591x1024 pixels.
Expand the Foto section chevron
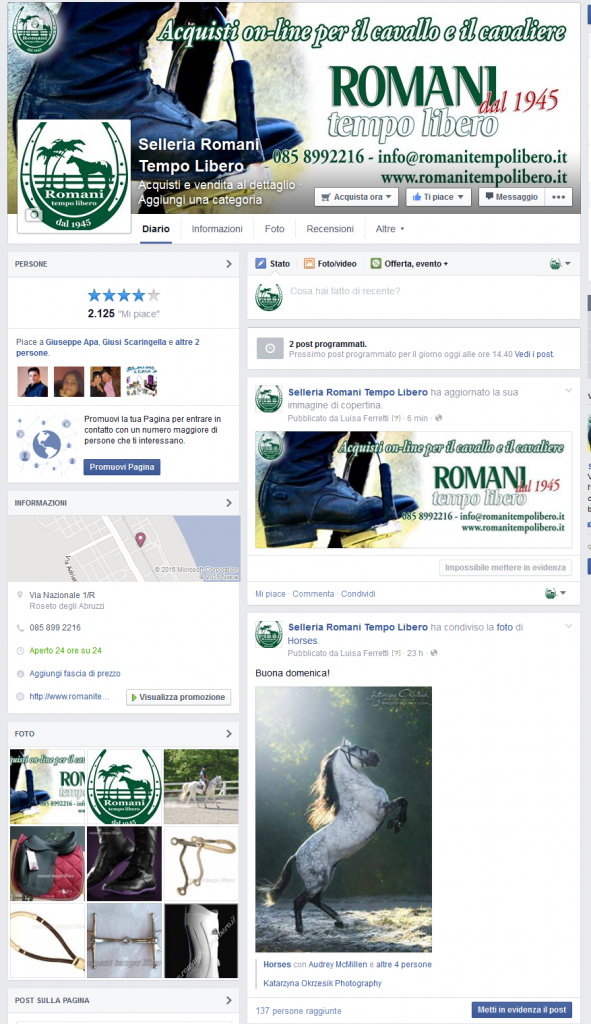click(x=229, y=733)
